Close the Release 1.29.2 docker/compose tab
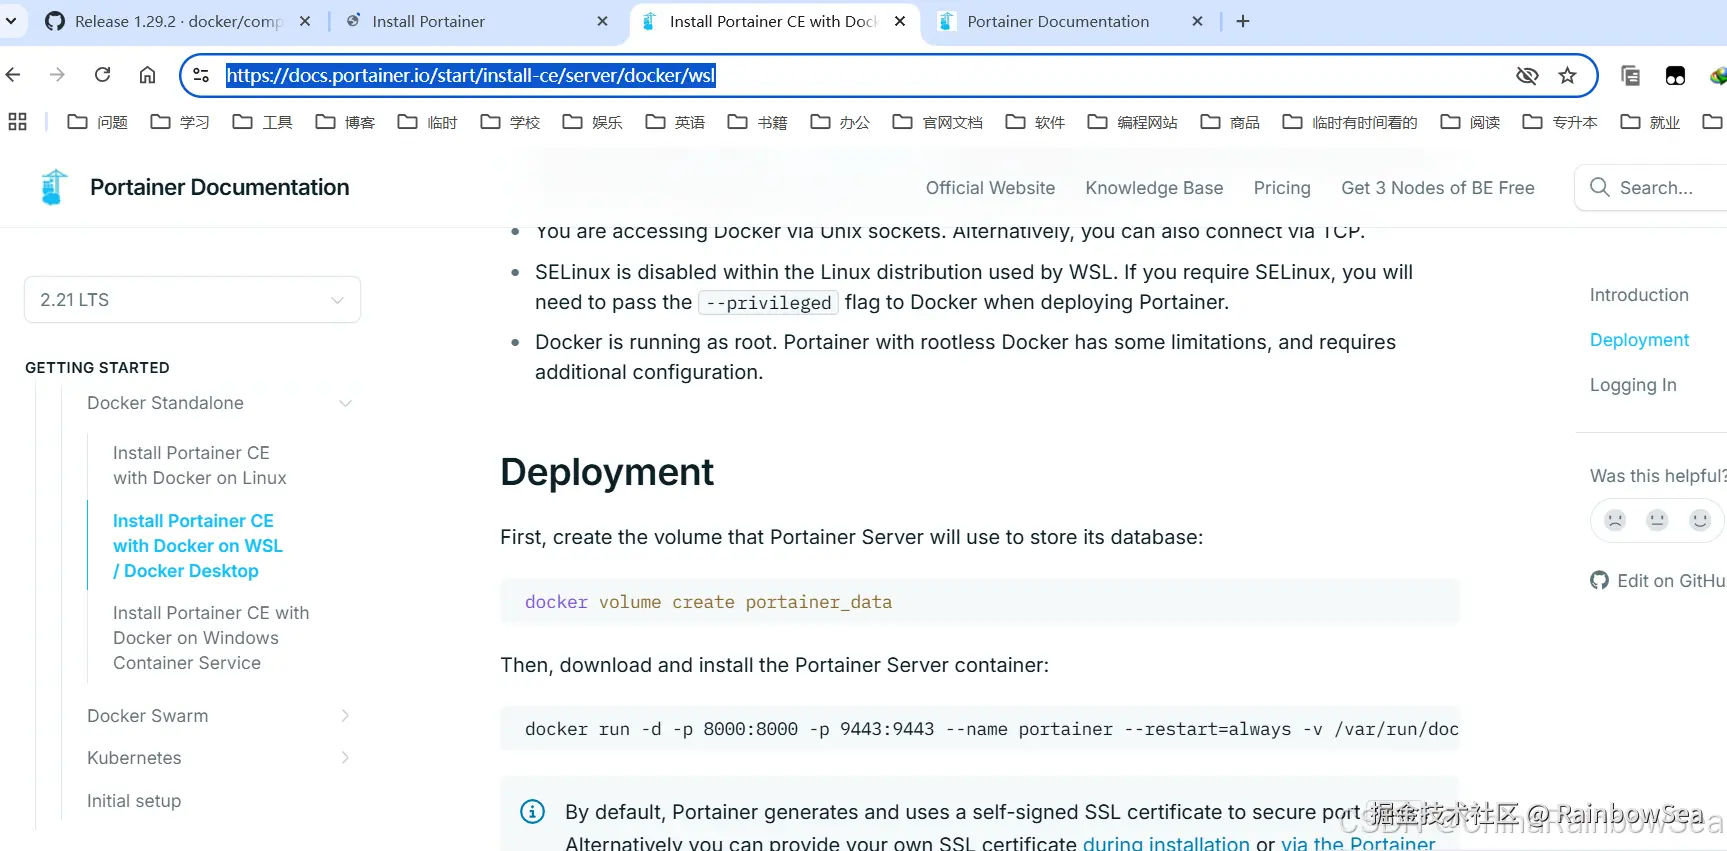 tap(305, 21)
